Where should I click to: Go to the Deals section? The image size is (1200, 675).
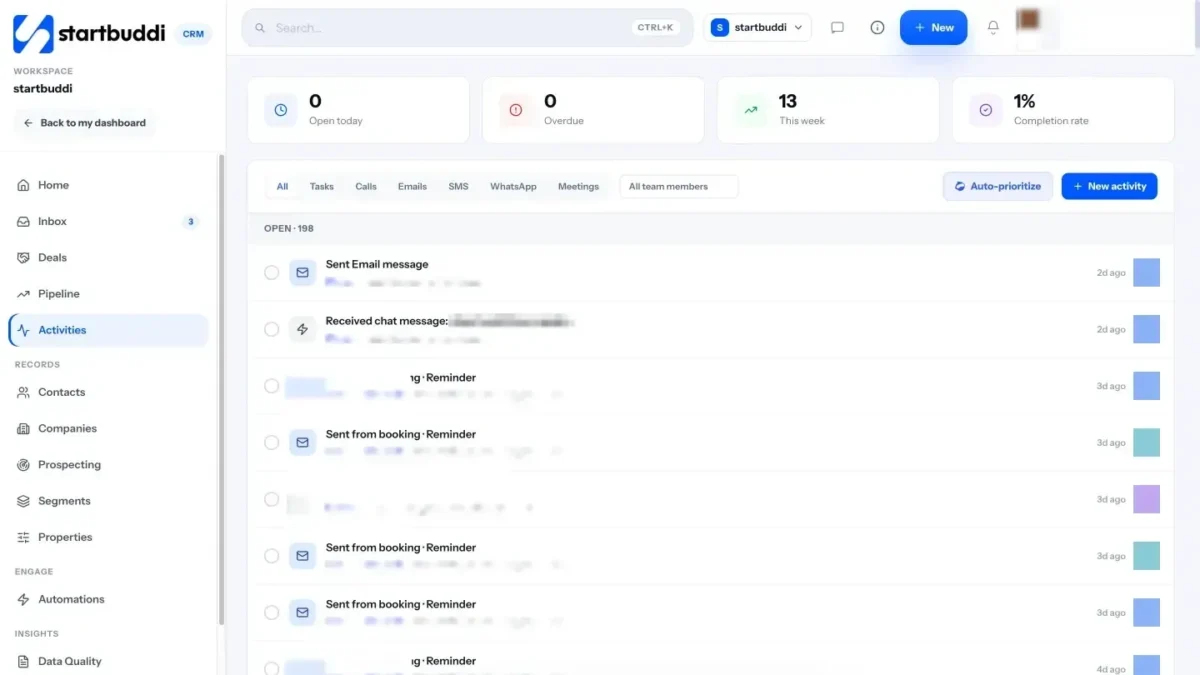click(108, 257)
